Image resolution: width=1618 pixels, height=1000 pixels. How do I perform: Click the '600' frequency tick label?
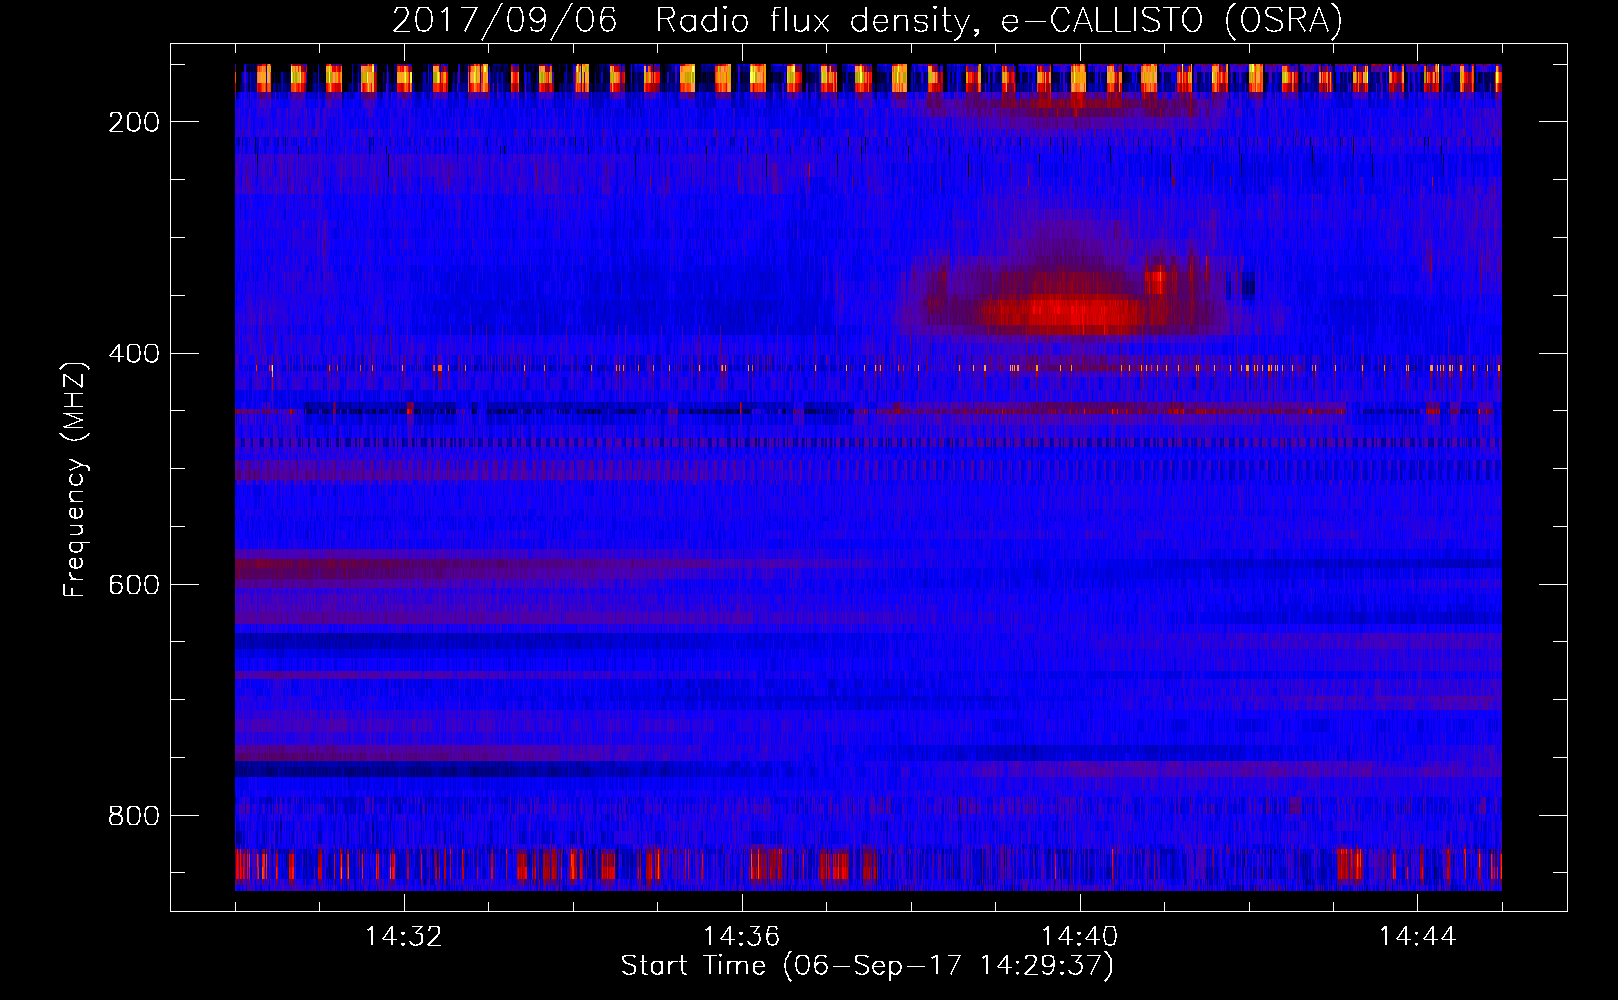134,585
